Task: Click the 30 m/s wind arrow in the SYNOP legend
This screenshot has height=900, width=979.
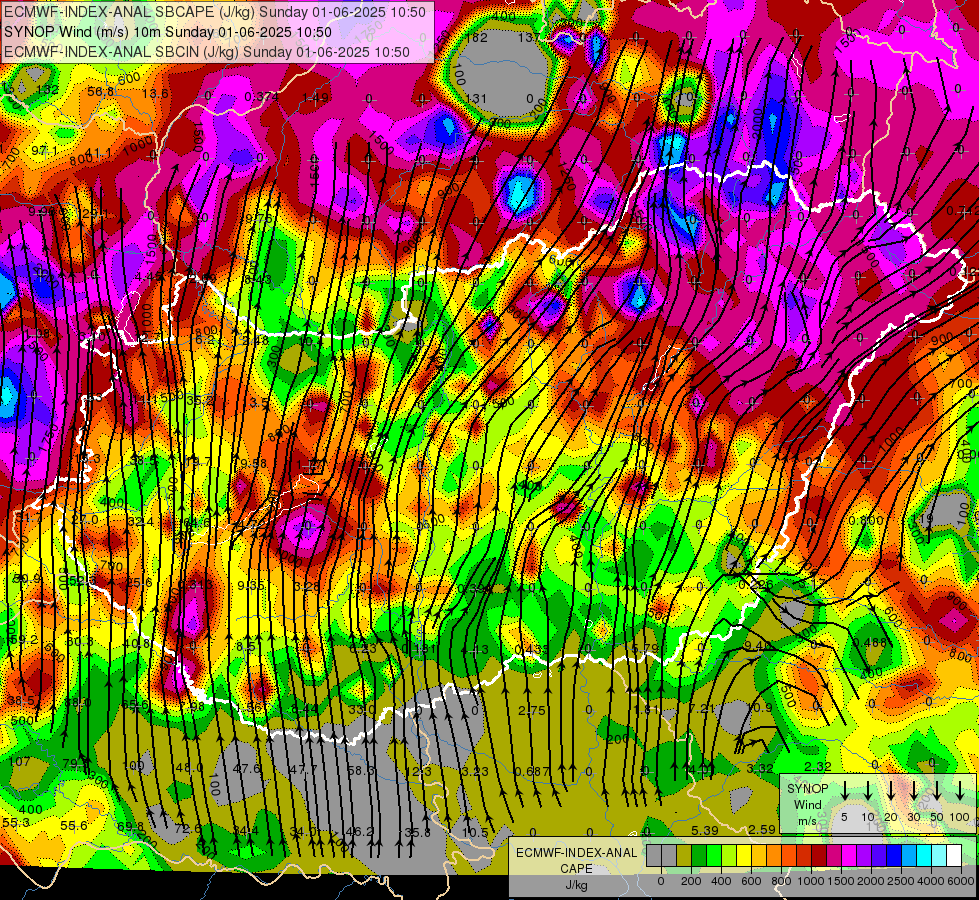Action: click(913, 791)
